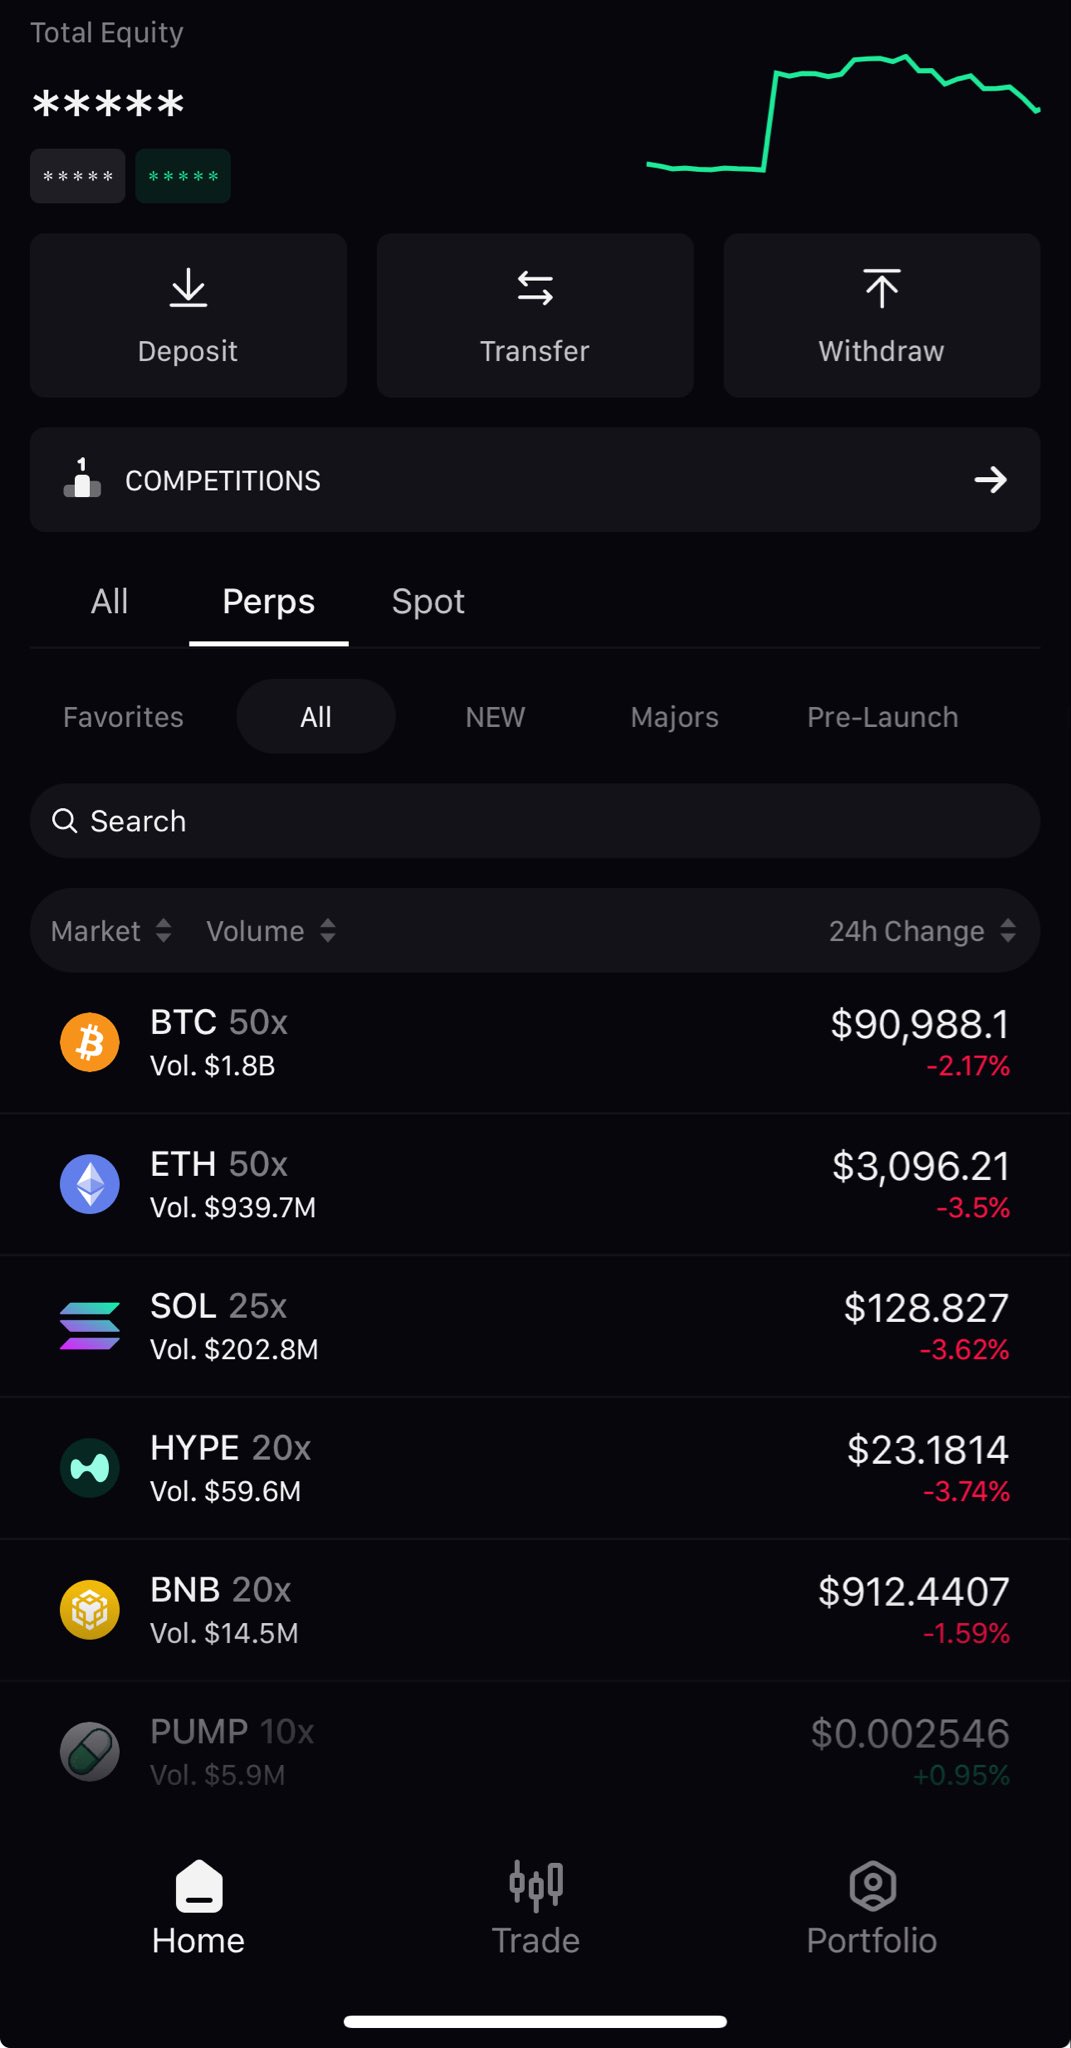Viewport: 1071px width, 2048px height.
Task: Select the Pre-Launch filter
Action: (x=882, y=717)
